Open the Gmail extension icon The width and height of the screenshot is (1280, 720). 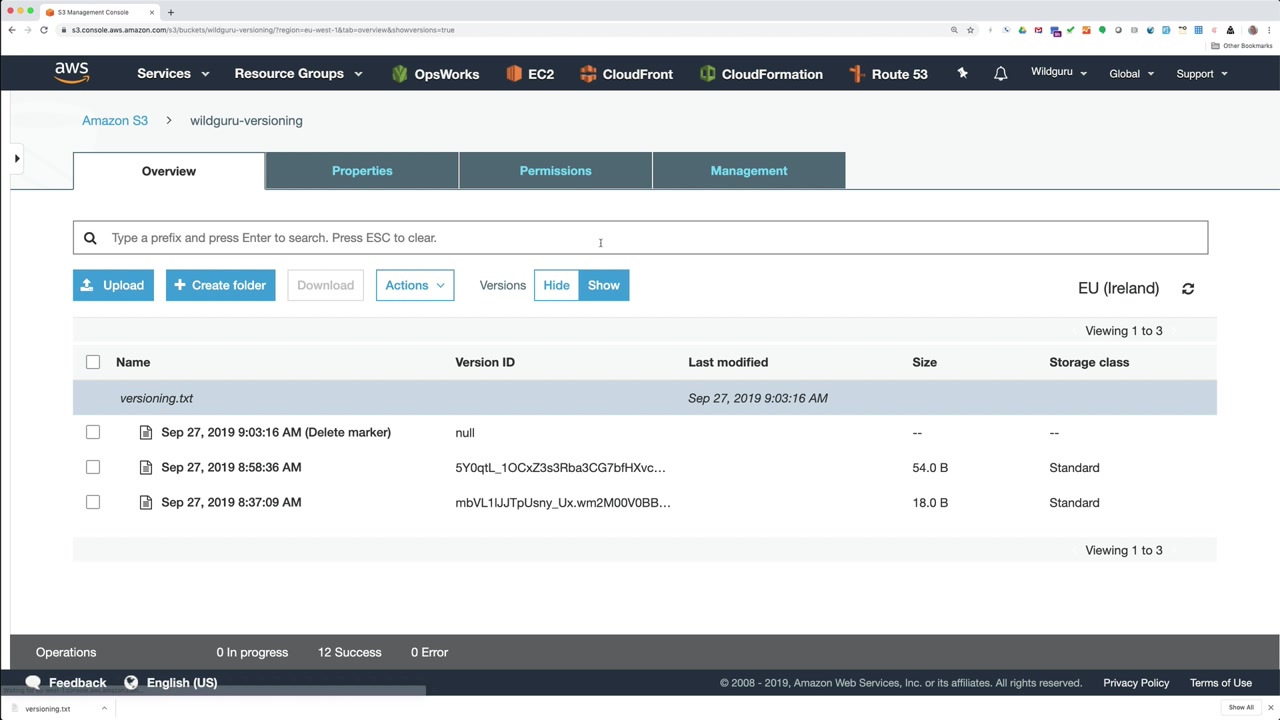(x=1039, y=30)
